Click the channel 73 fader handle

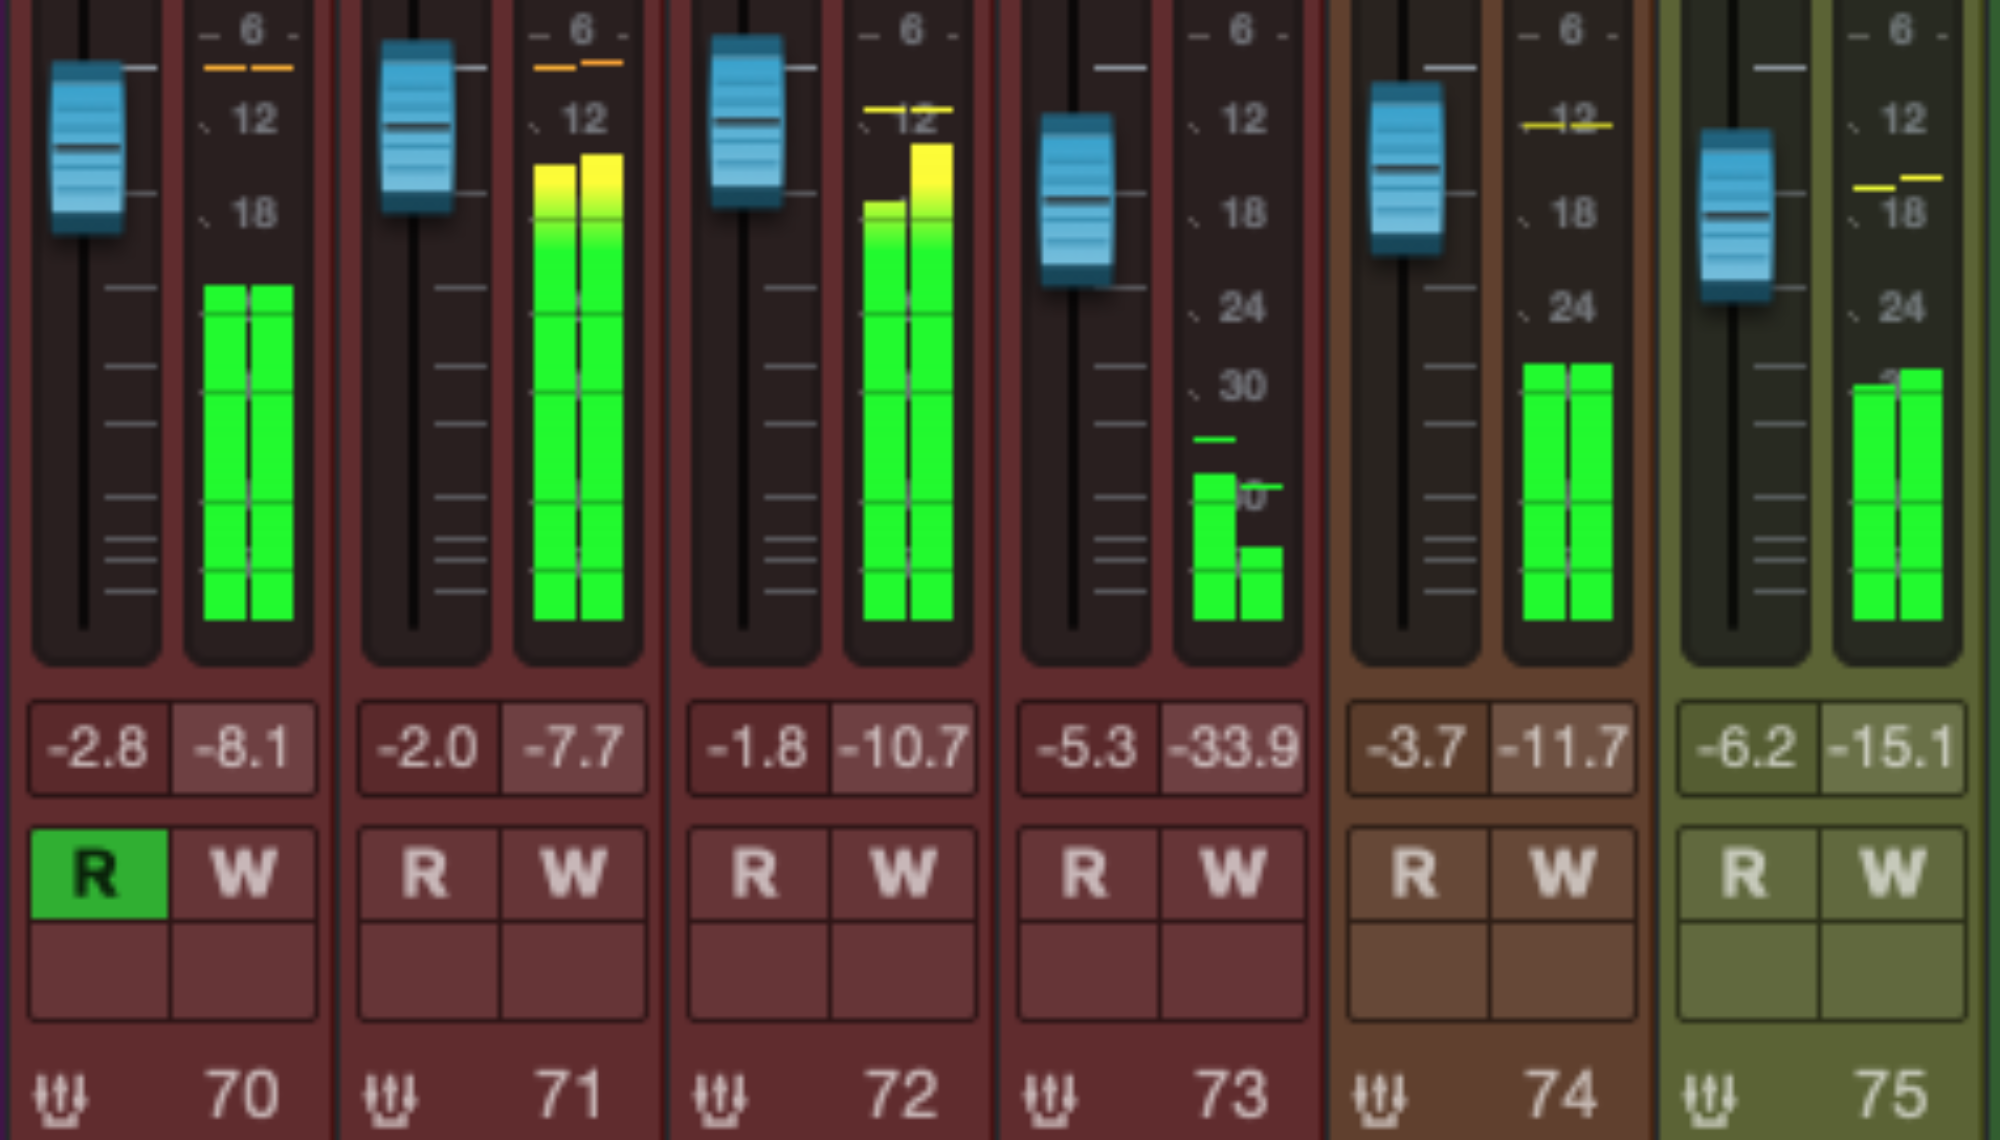tap(1077, 200)
